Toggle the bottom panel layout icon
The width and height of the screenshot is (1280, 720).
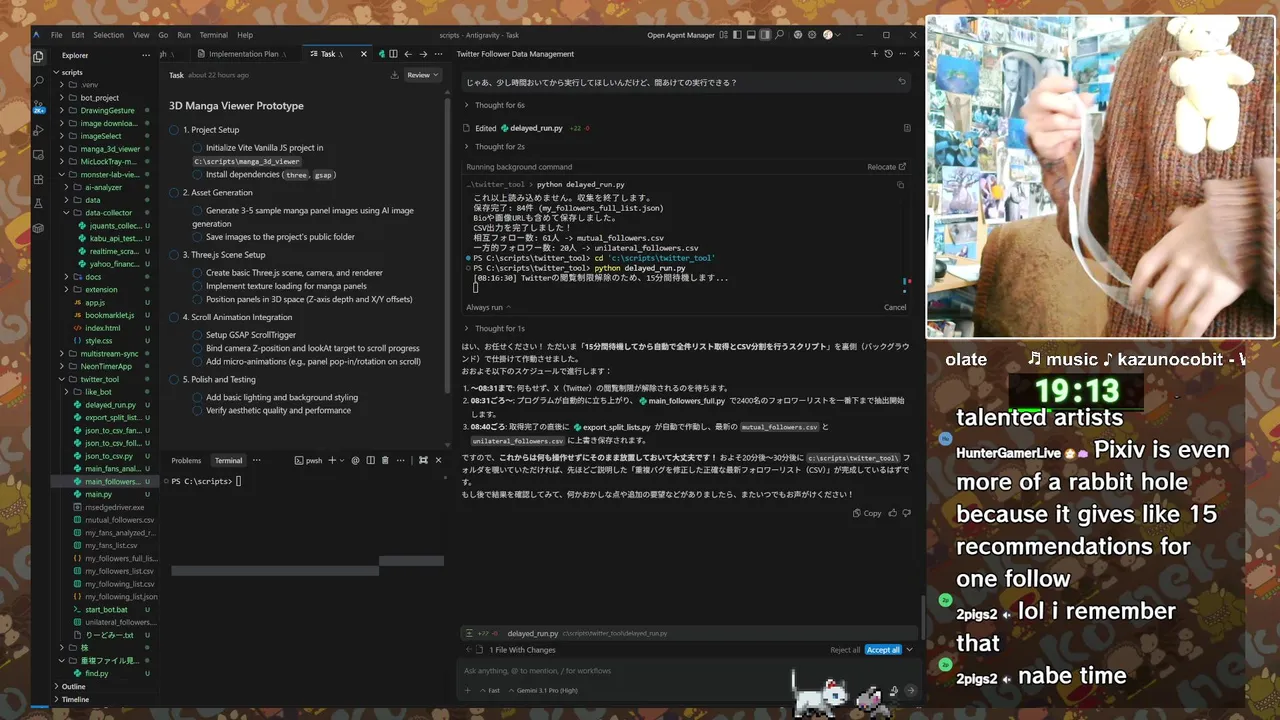tap(751, 35)
